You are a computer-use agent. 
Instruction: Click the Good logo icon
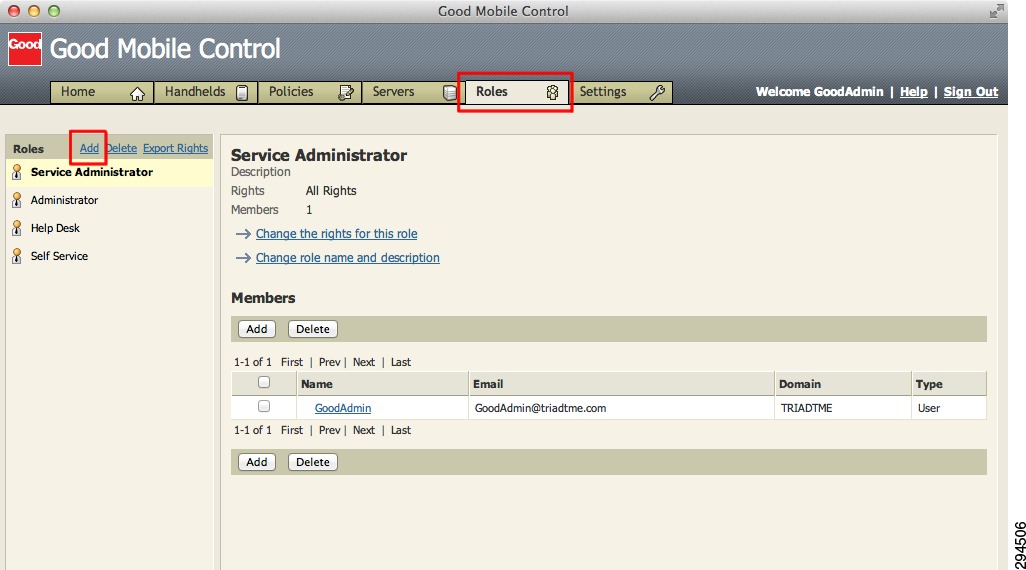click(x=25, y=48)
